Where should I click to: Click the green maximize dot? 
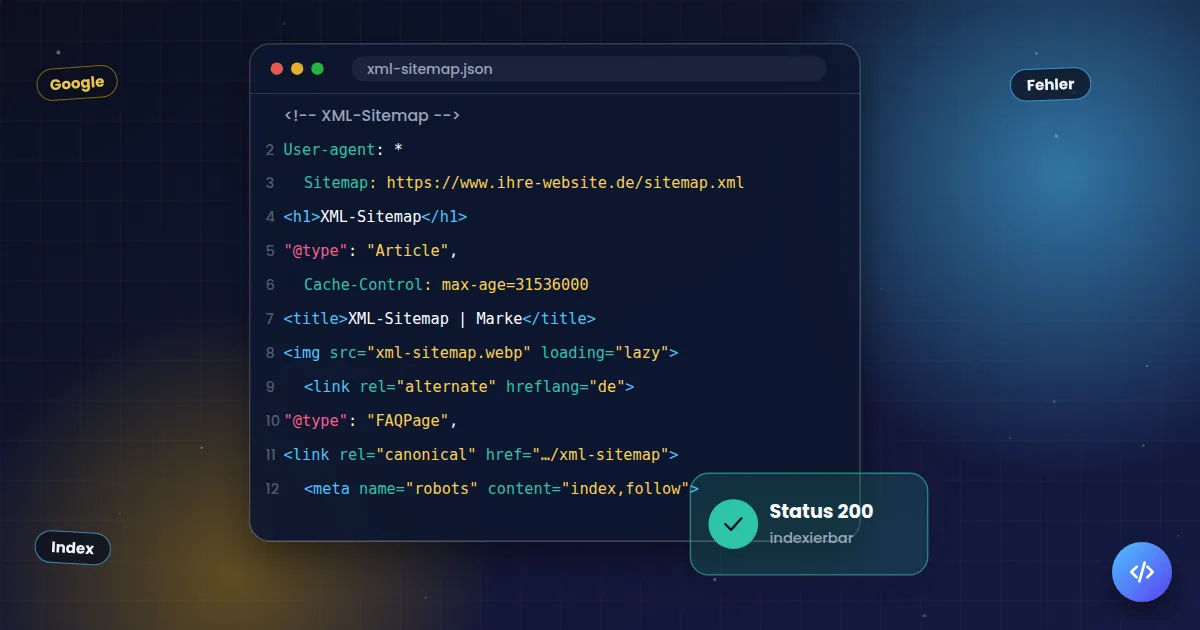(x=318, y=69)
